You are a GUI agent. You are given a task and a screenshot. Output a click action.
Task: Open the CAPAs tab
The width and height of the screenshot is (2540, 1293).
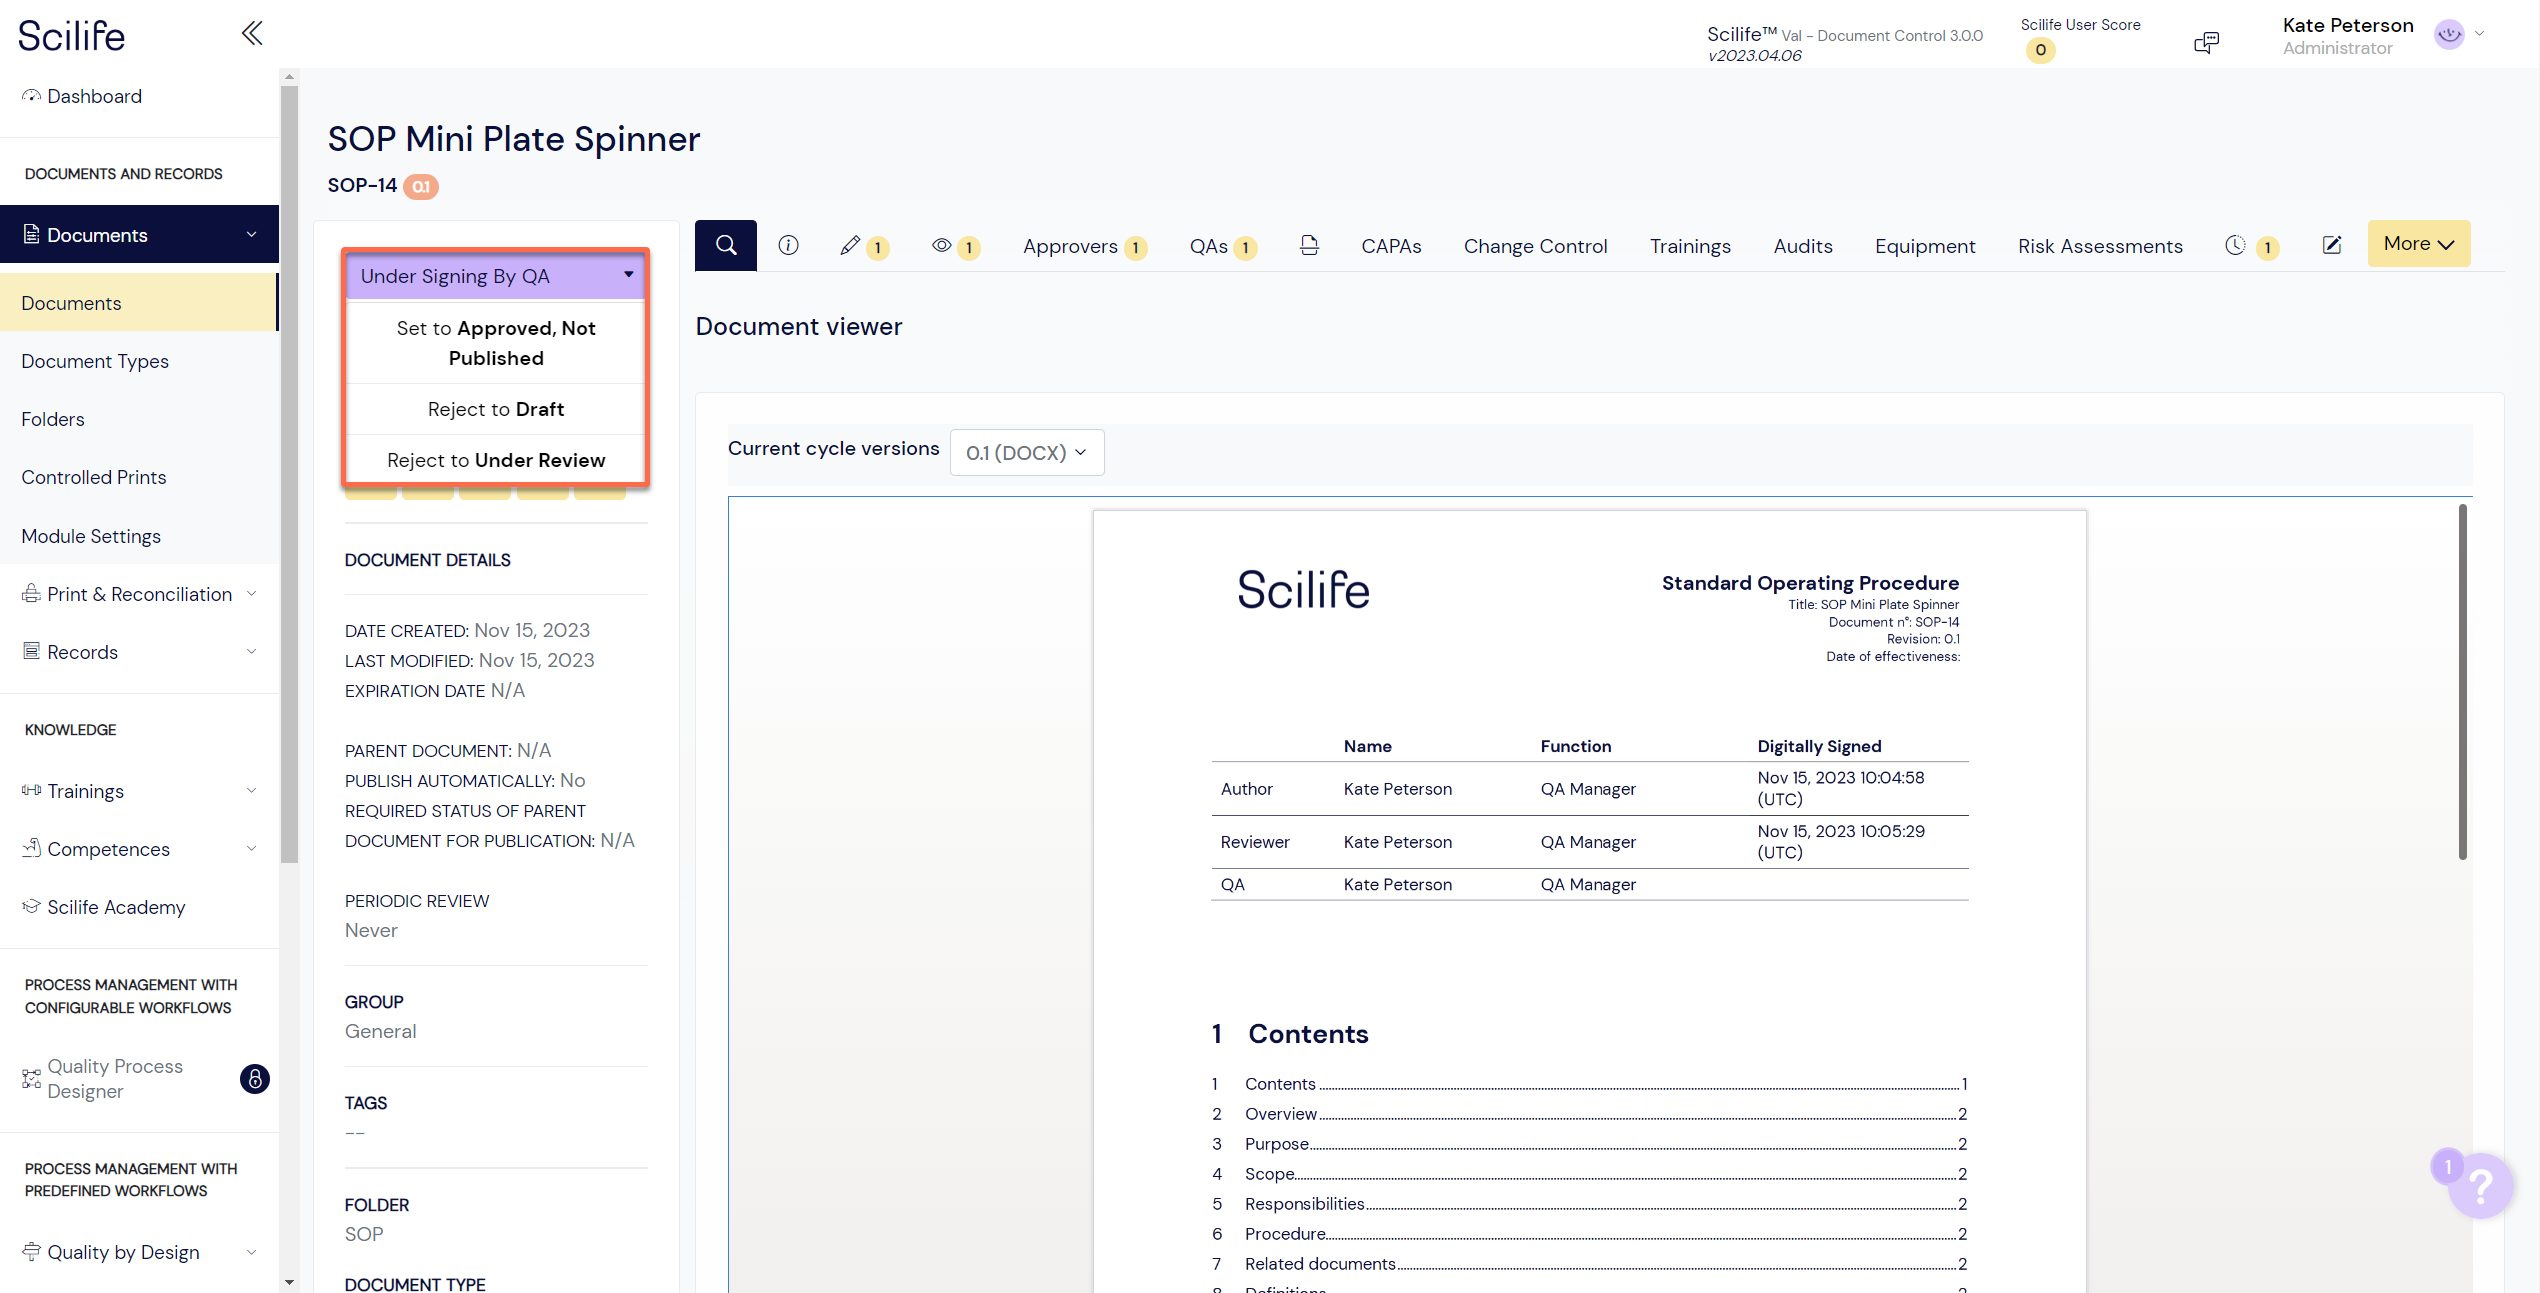tap(1391, 246)
